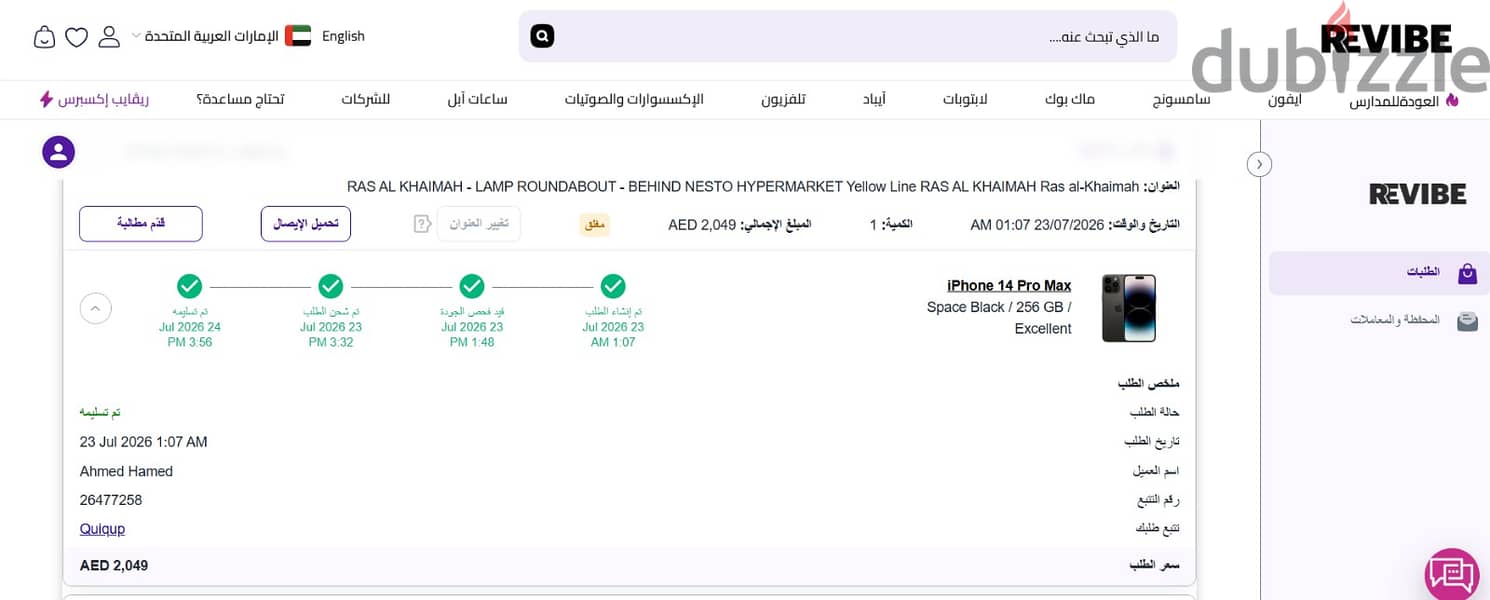1490x600 pixels.
Task: Click the checkmark for تم إنشاء الطلب
Action: pos(613,287)
